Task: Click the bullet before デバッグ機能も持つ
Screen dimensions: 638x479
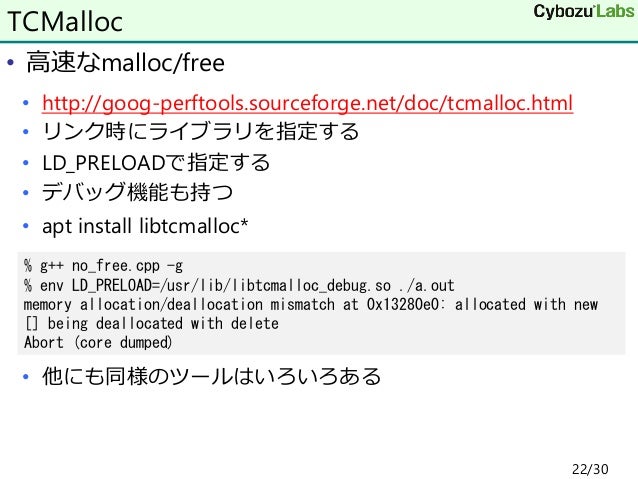Action: 27,192
